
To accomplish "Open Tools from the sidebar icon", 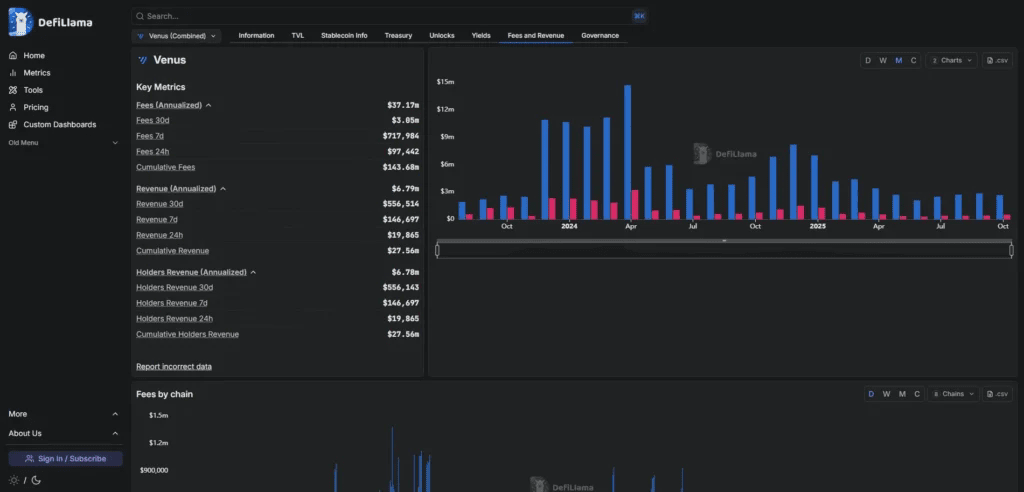I will click(x=13, y=90).
